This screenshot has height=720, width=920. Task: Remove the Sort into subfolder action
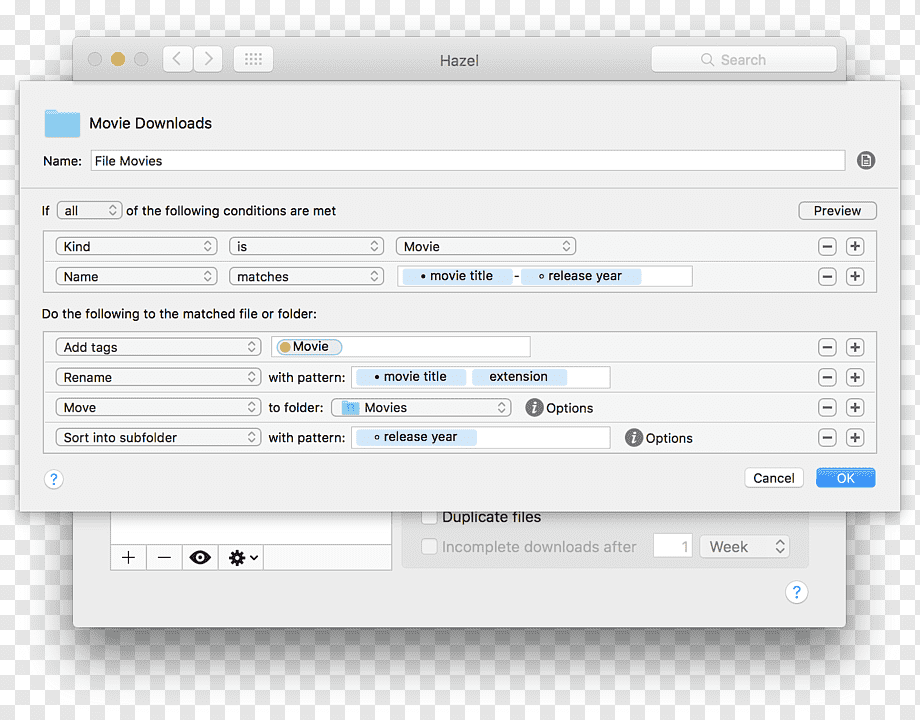click(x=827, y=437)
